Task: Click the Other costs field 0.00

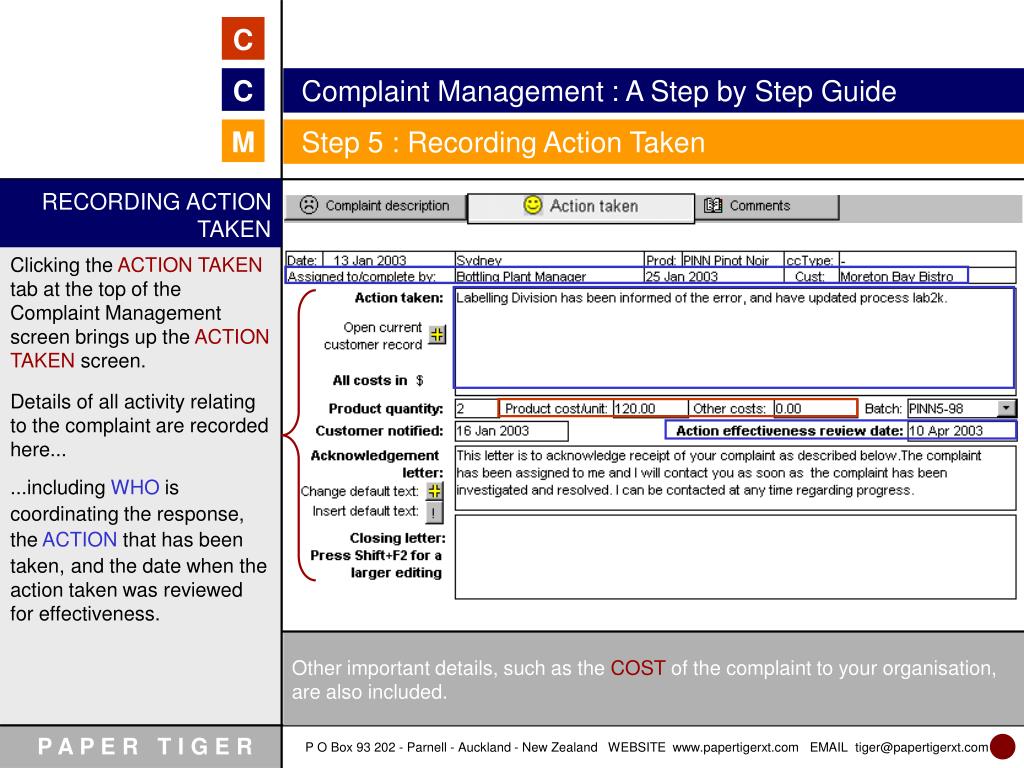Action: pyautogui.click(x=815, y=408)
